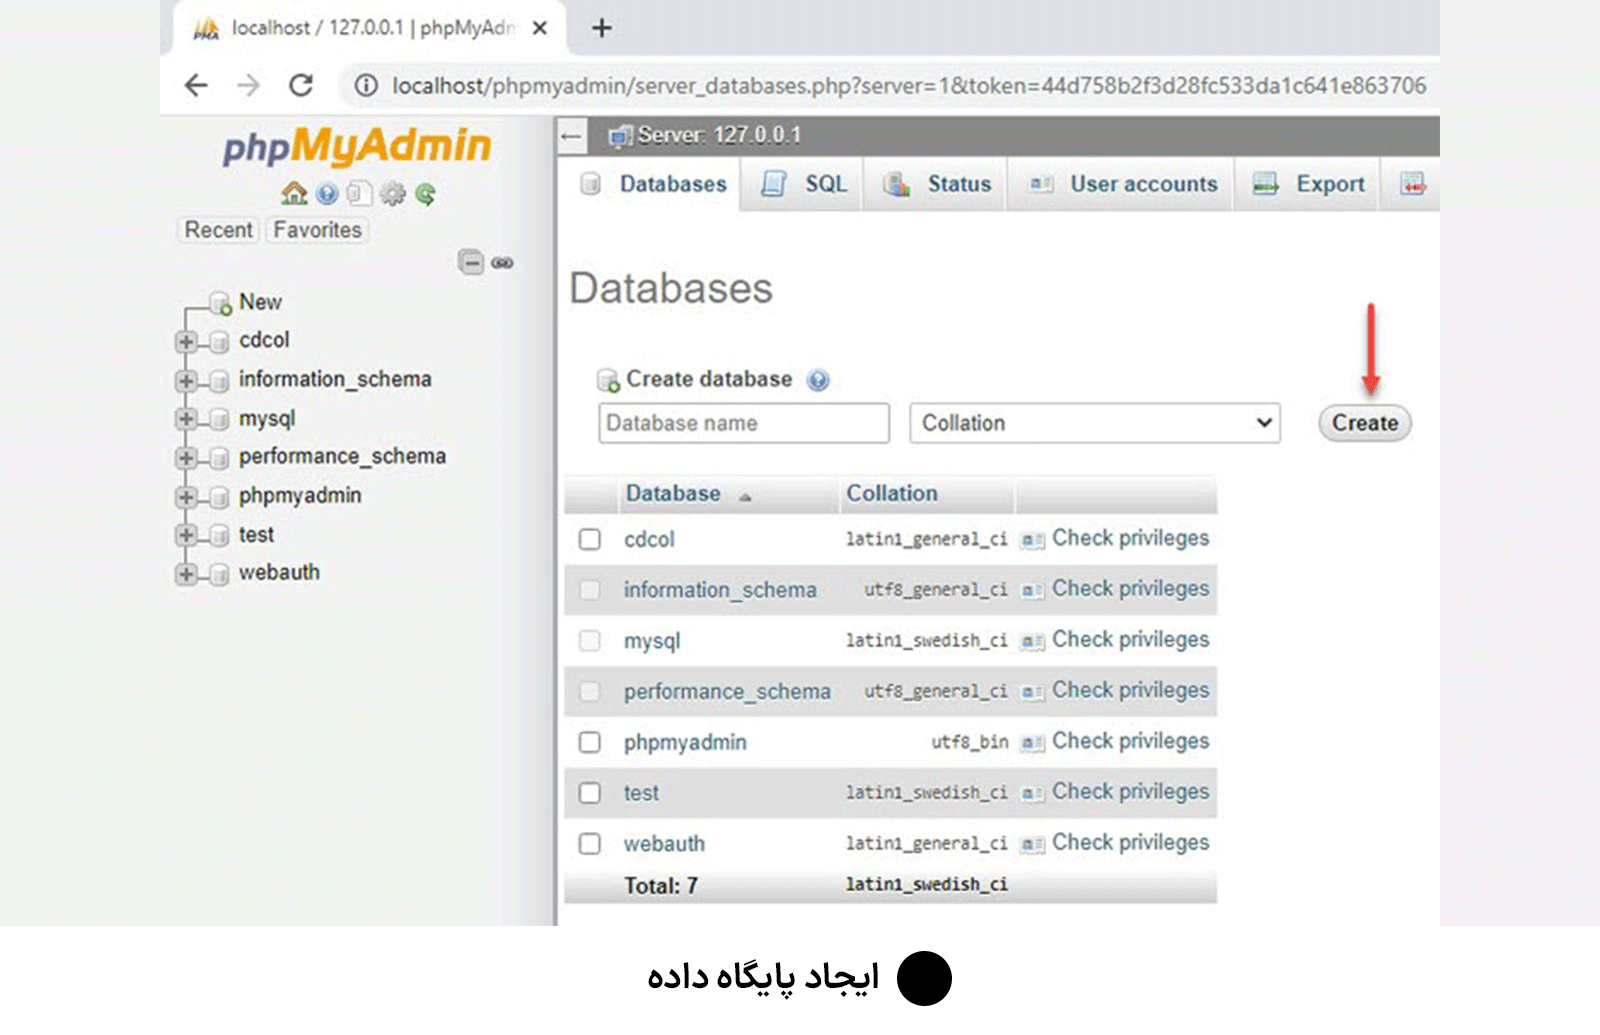Check the cdcol database checkbox
The height and width of the screenshot is (1035, 1600).
coord(590,540)
